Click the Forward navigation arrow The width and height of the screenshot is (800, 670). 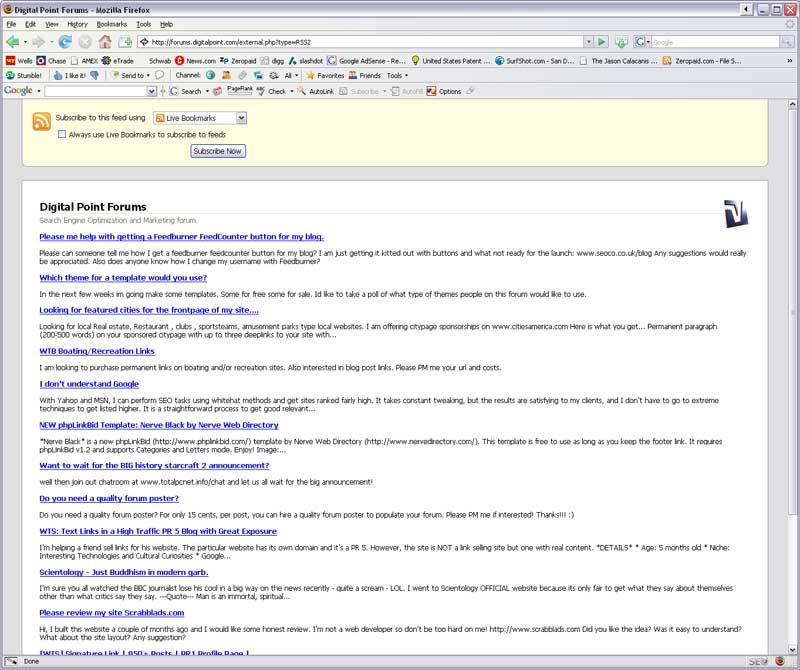click(x=38, y=42)
